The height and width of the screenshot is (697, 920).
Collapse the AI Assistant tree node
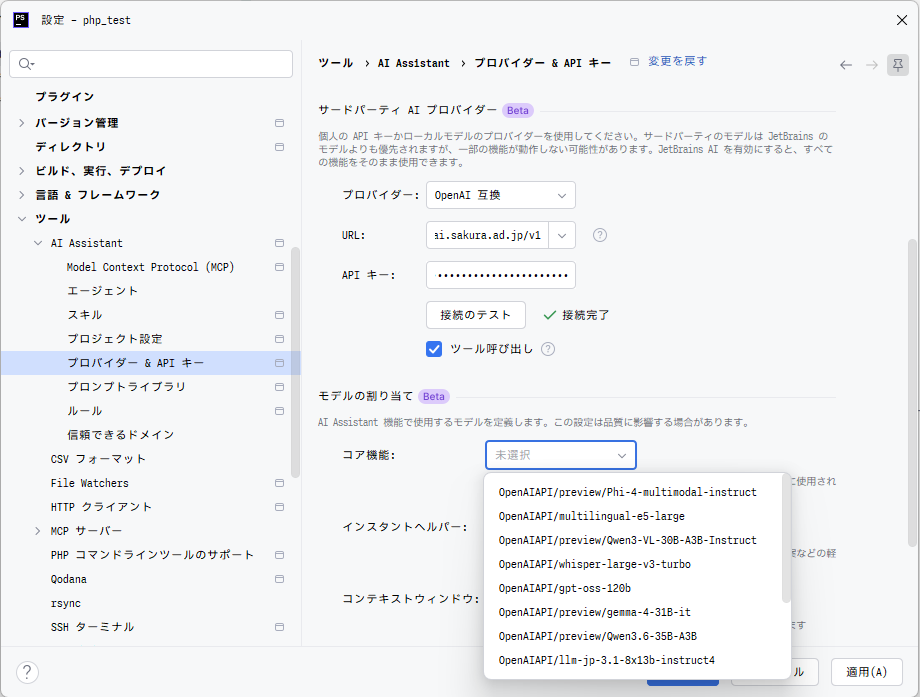[38, 243]
